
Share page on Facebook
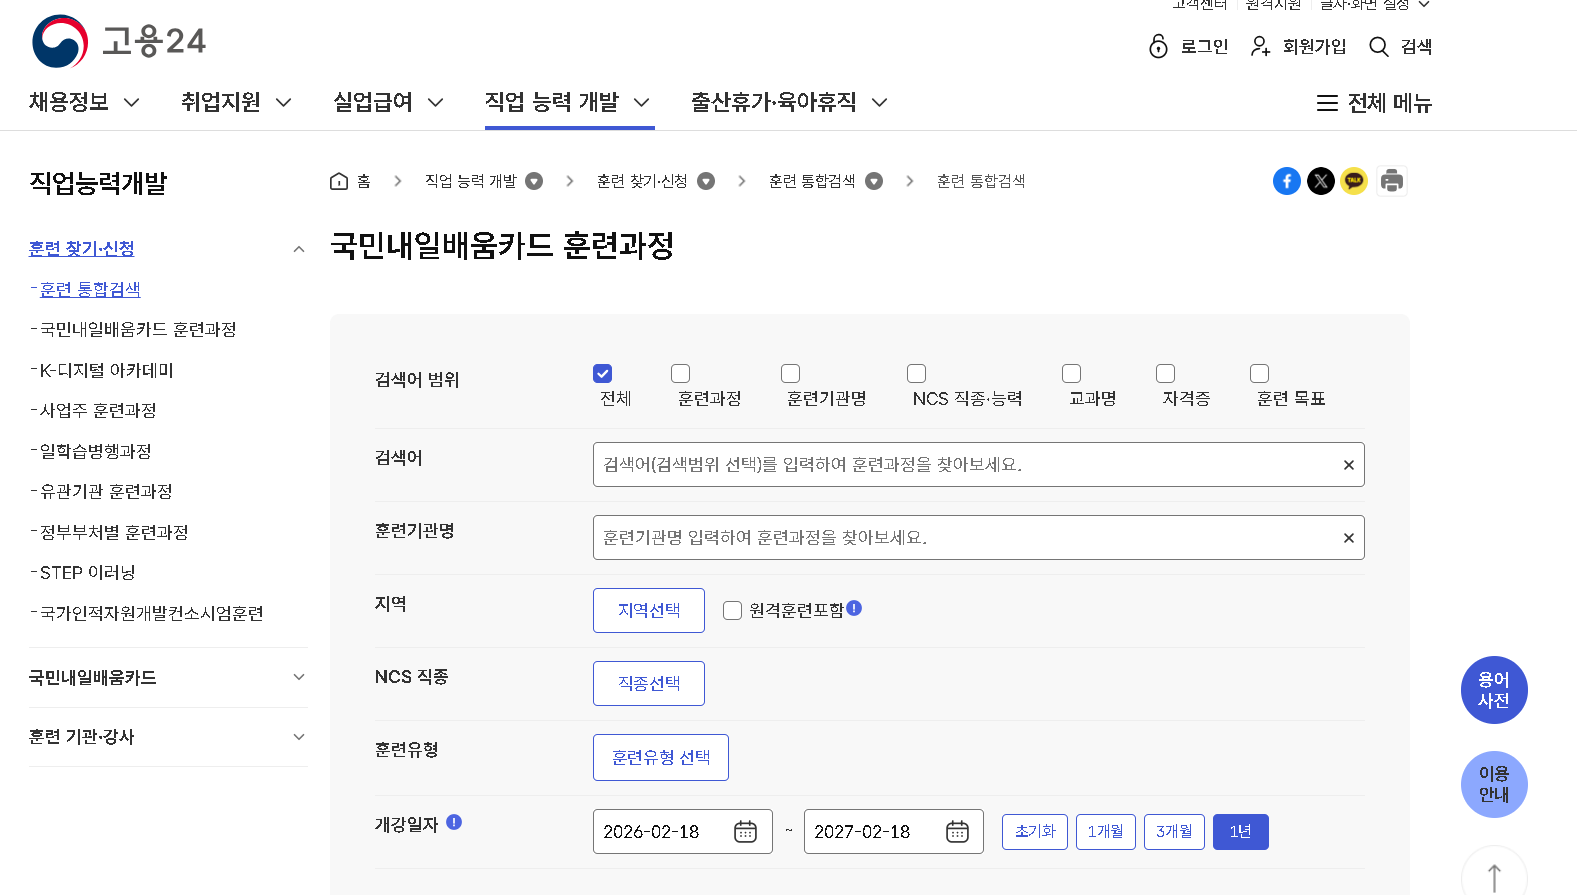1287,181
